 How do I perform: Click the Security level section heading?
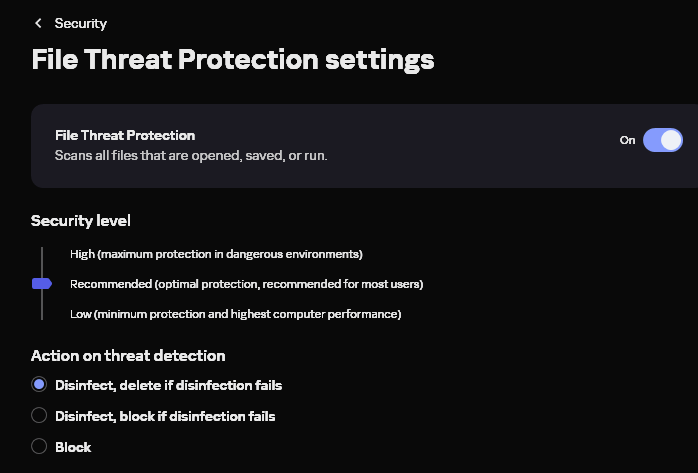click(81, 220)
